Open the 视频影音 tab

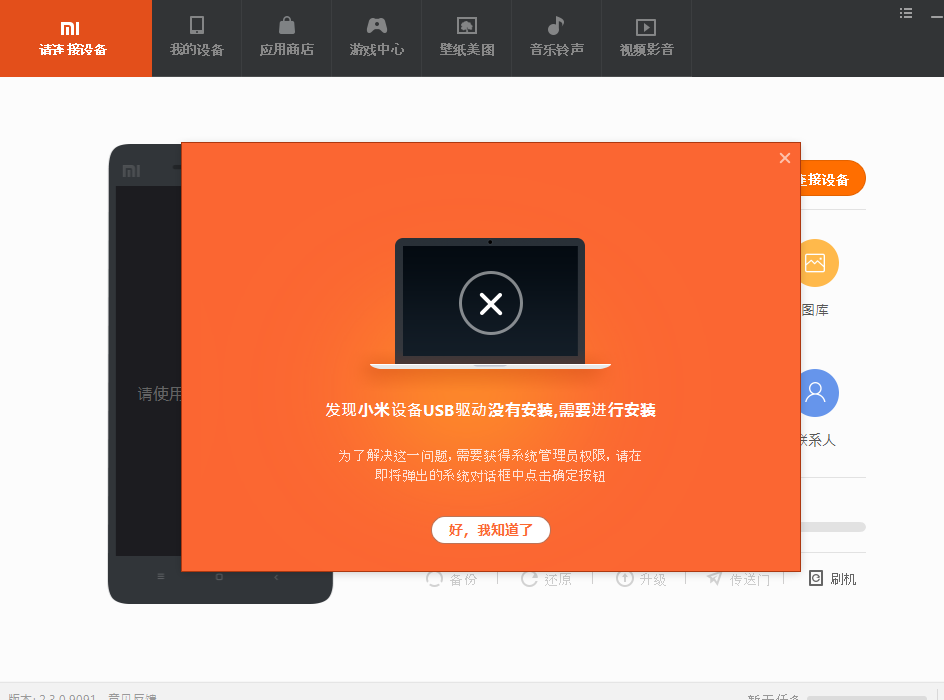pyautogui.click(x=647, y=38)
